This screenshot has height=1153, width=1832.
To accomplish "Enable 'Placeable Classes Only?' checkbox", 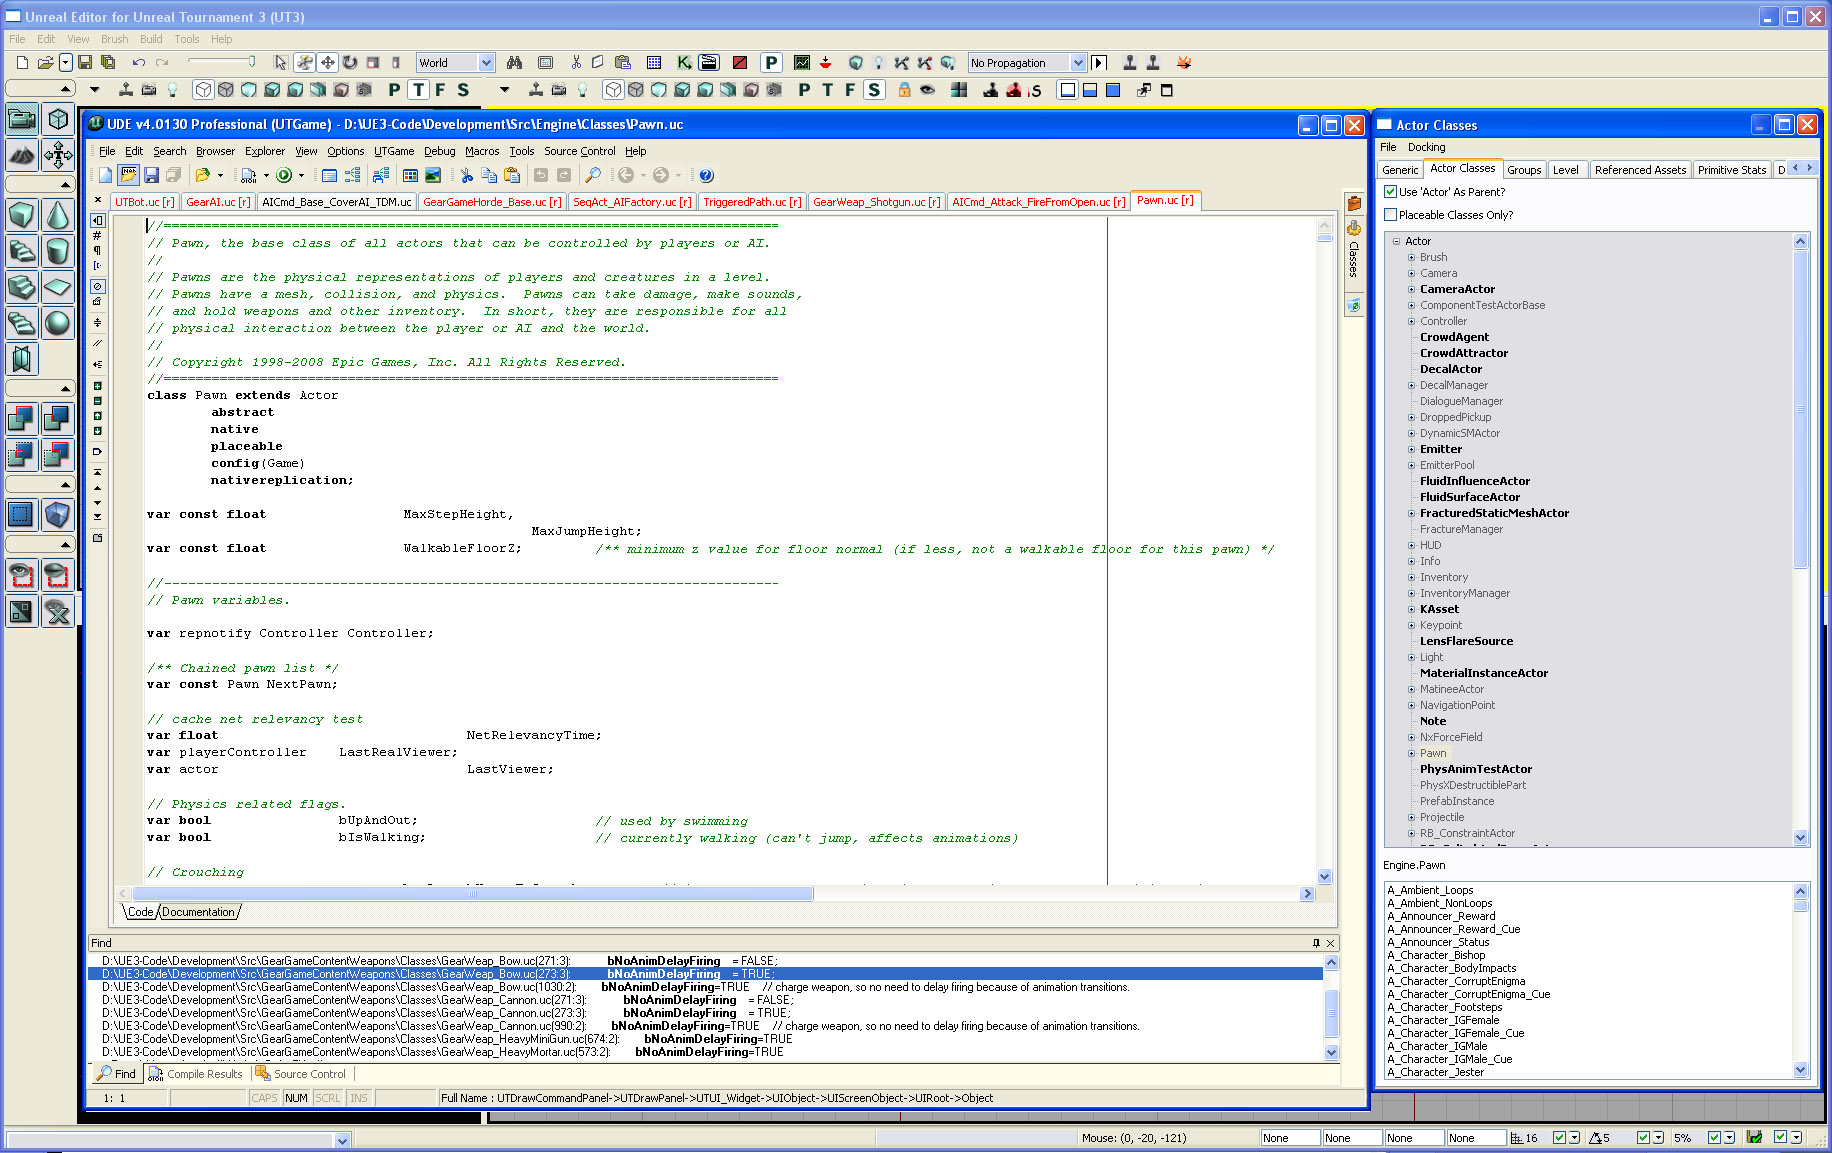I will click(1390, 215).
